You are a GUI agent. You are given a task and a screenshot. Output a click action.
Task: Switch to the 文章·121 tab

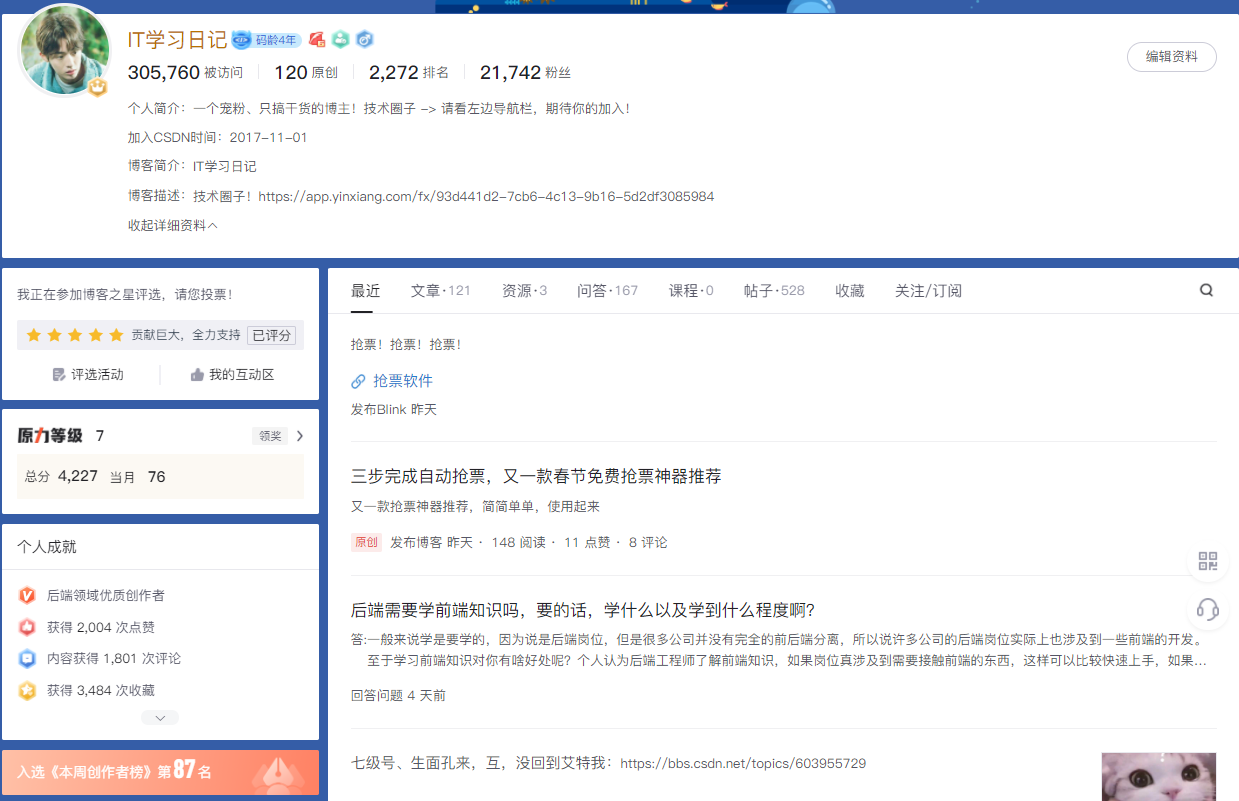tap(441, 291)
